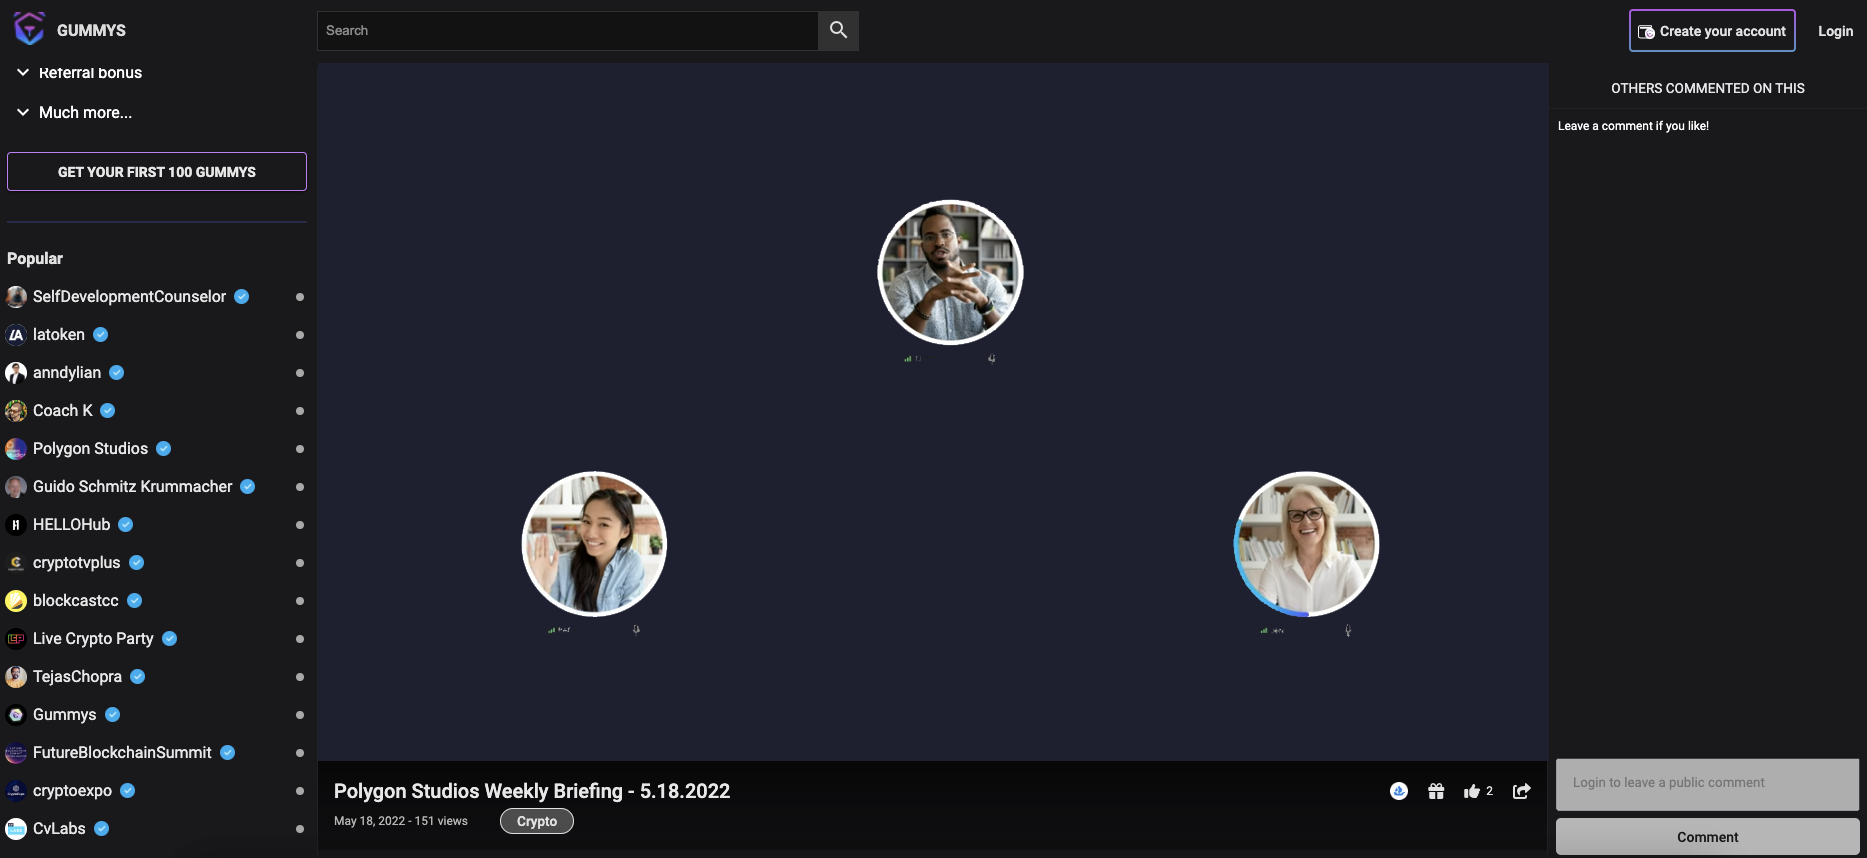
Task: Click SelfDevelopmentCounselor avatar icon
Action: [x=16, y=296]
